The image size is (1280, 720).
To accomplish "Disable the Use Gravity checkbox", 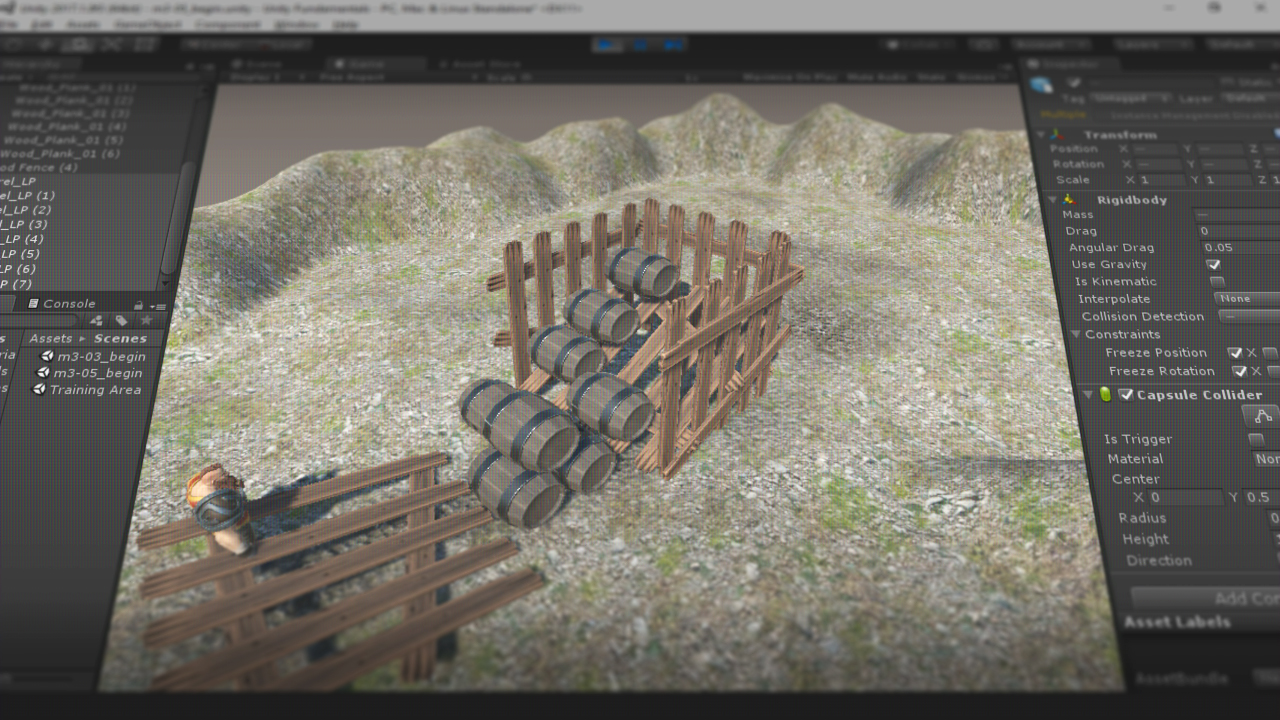I will (1213, 265).
